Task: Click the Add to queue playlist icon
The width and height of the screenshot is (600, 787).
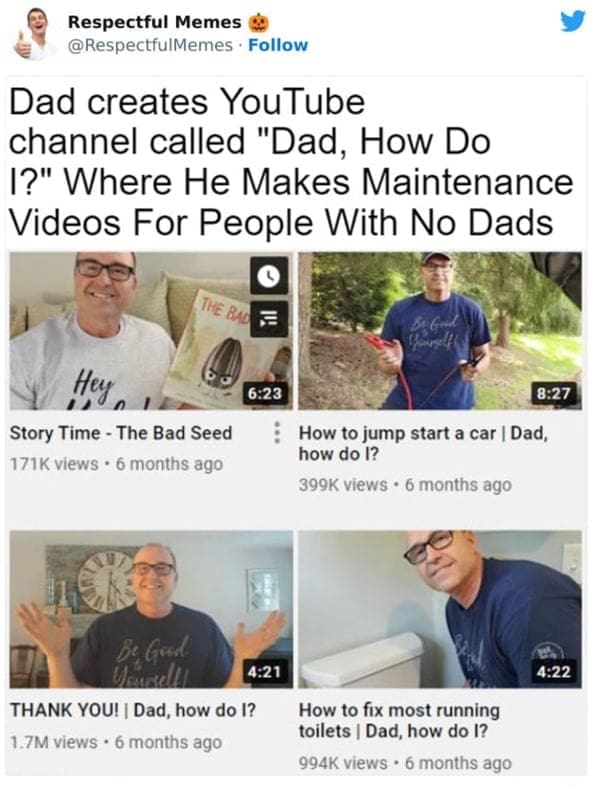Action: click(269, 319)
